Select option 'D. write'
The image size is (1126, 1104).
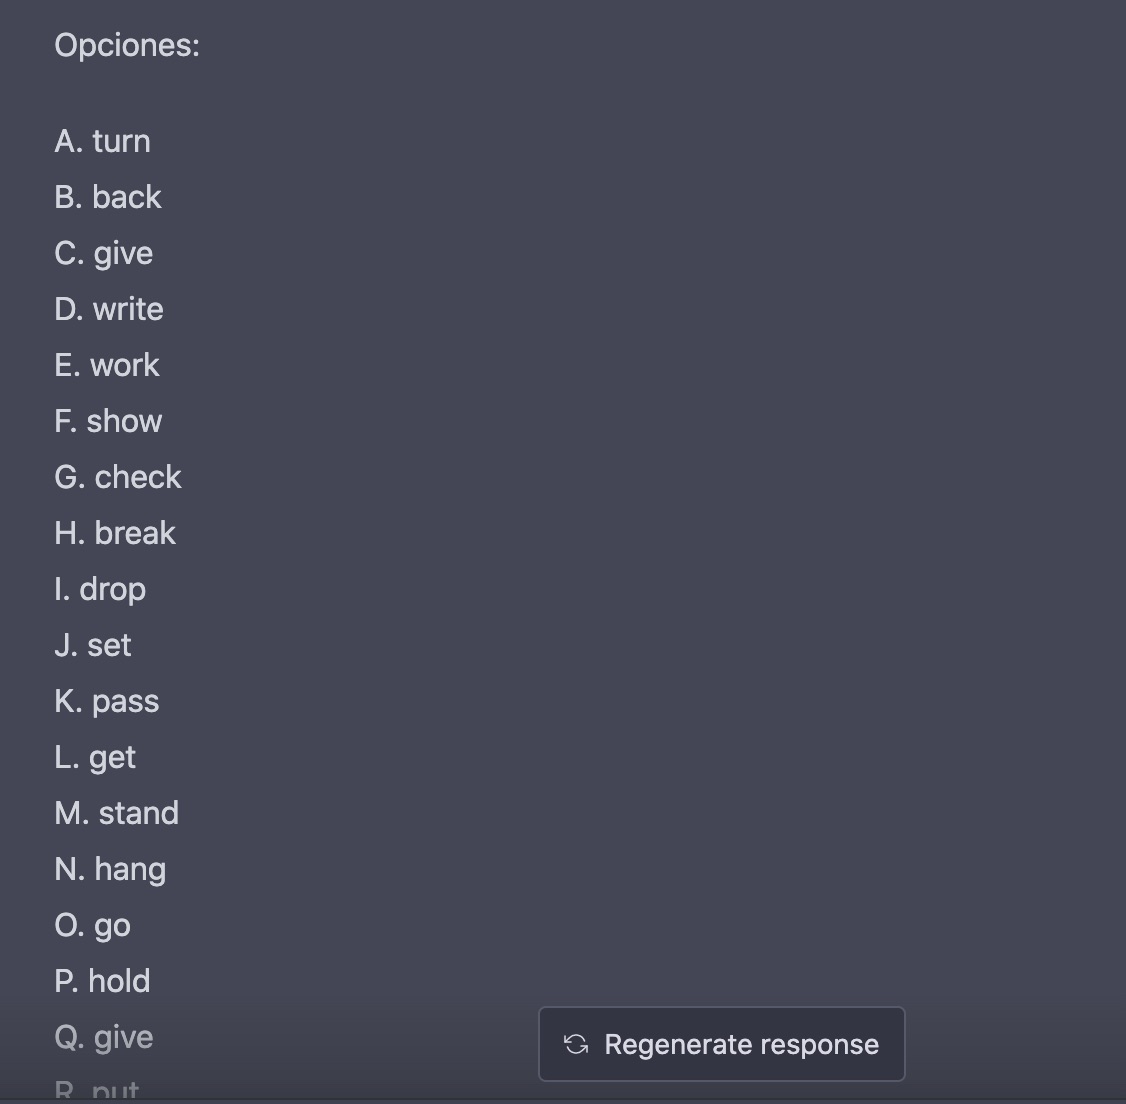[x=109, y=310]
